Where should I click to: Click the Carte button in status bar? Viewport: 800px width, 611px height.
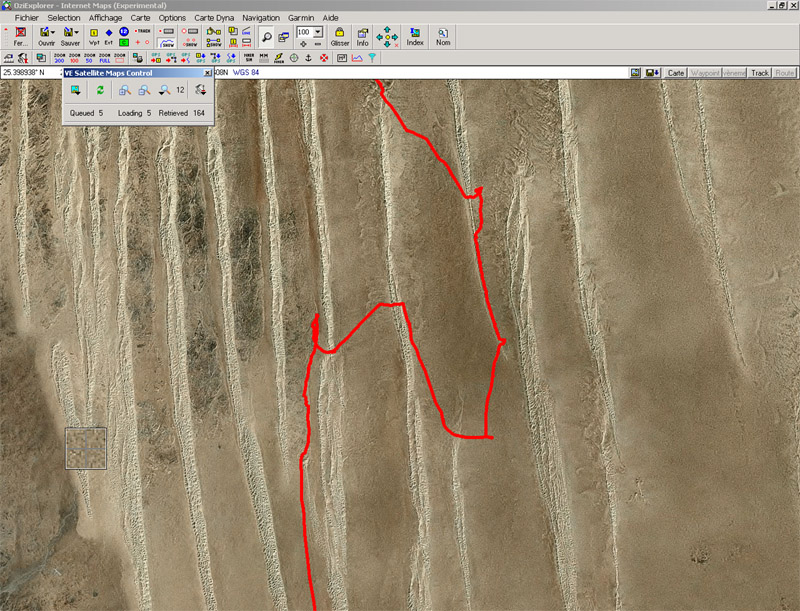click(676, 73)
